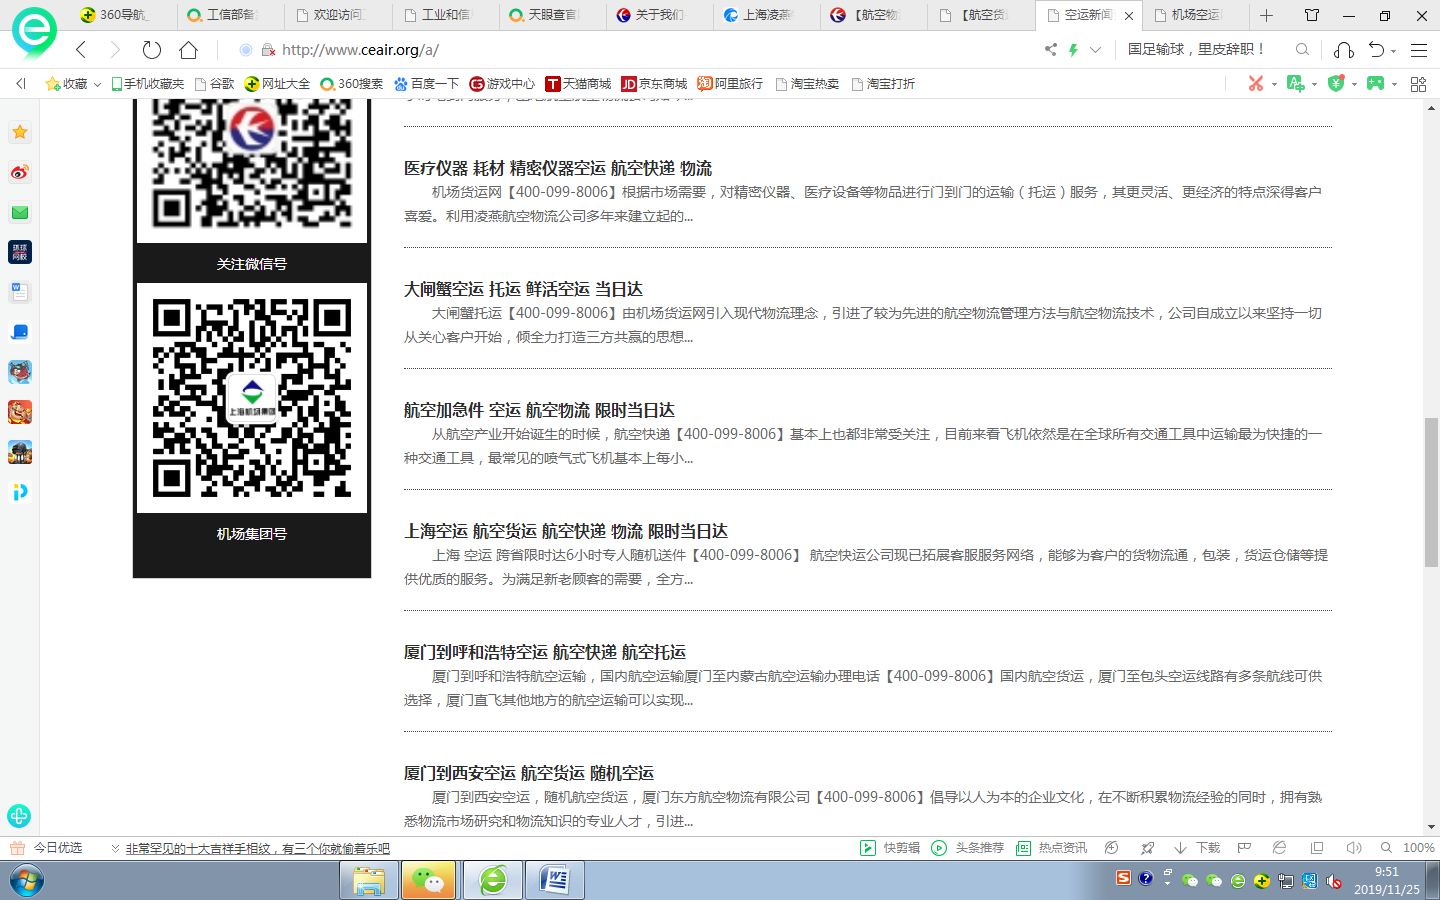This screenshot has width=1440, height=900.
Task: Open the 百度一下 bookmark
Action: (426, 84)
